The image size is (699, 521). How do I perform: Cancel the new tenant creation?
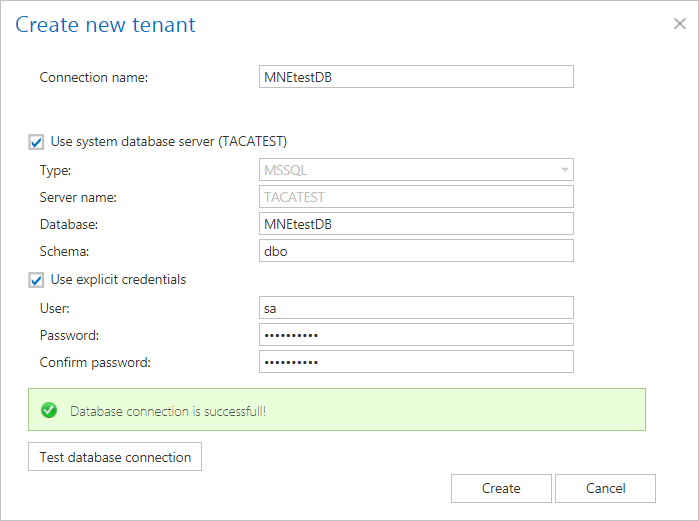[x=605, y=488]
